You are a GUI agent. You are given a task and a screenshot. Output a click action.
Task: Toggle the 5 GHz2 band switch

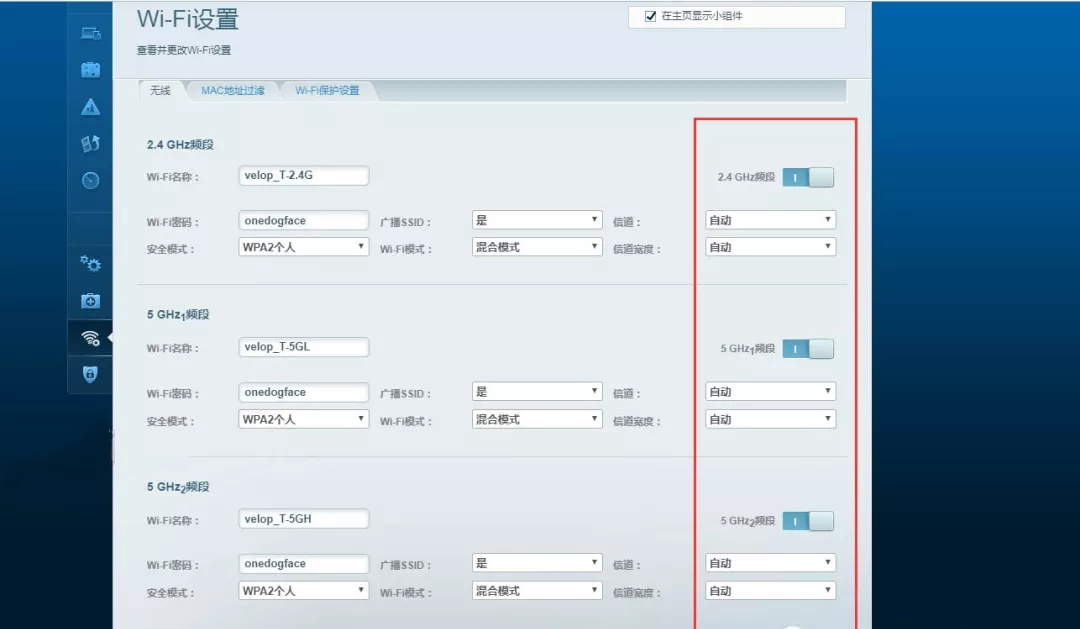[808, 521]
